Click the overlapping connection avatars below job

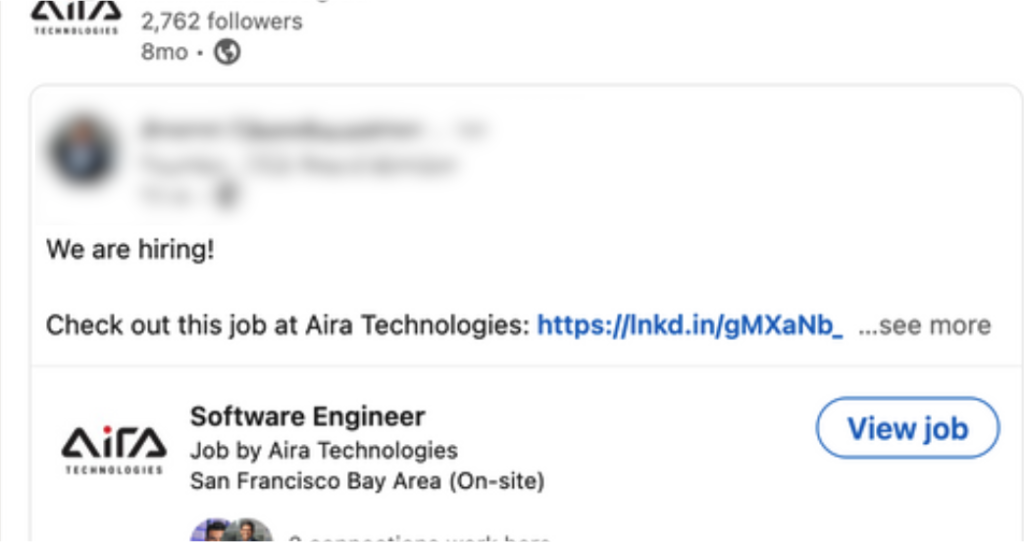click(232, 531)
